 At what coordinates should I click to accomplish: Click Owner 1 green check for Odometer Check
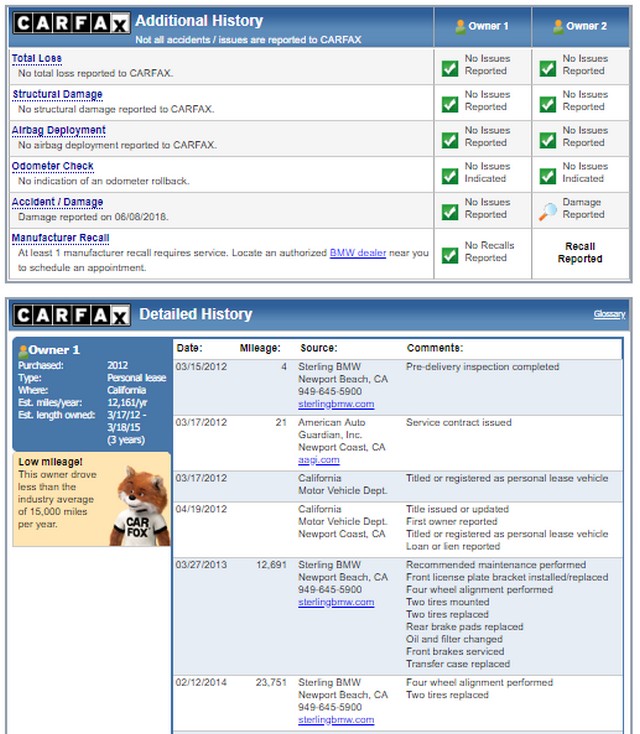point(450,176)
